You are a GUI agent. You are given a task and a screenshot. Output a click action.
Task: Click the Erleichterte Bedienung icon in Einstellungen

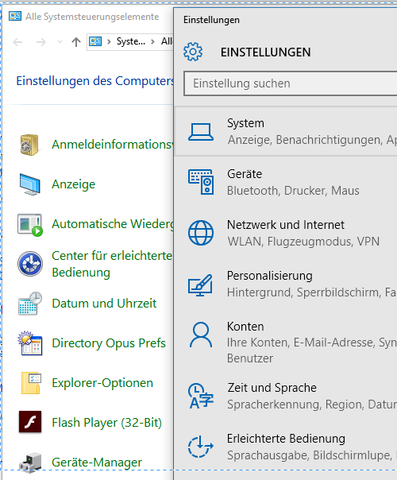(200, 446)
